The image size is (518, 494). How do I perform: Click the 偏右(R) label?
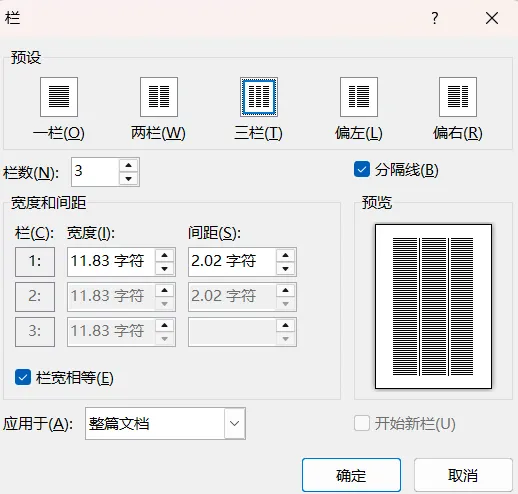click(458, 133)
